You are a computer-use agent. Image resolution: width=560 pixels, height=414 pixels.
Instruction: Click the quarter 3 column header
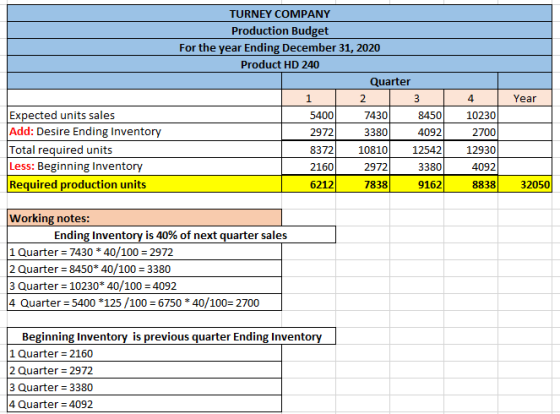416,98
